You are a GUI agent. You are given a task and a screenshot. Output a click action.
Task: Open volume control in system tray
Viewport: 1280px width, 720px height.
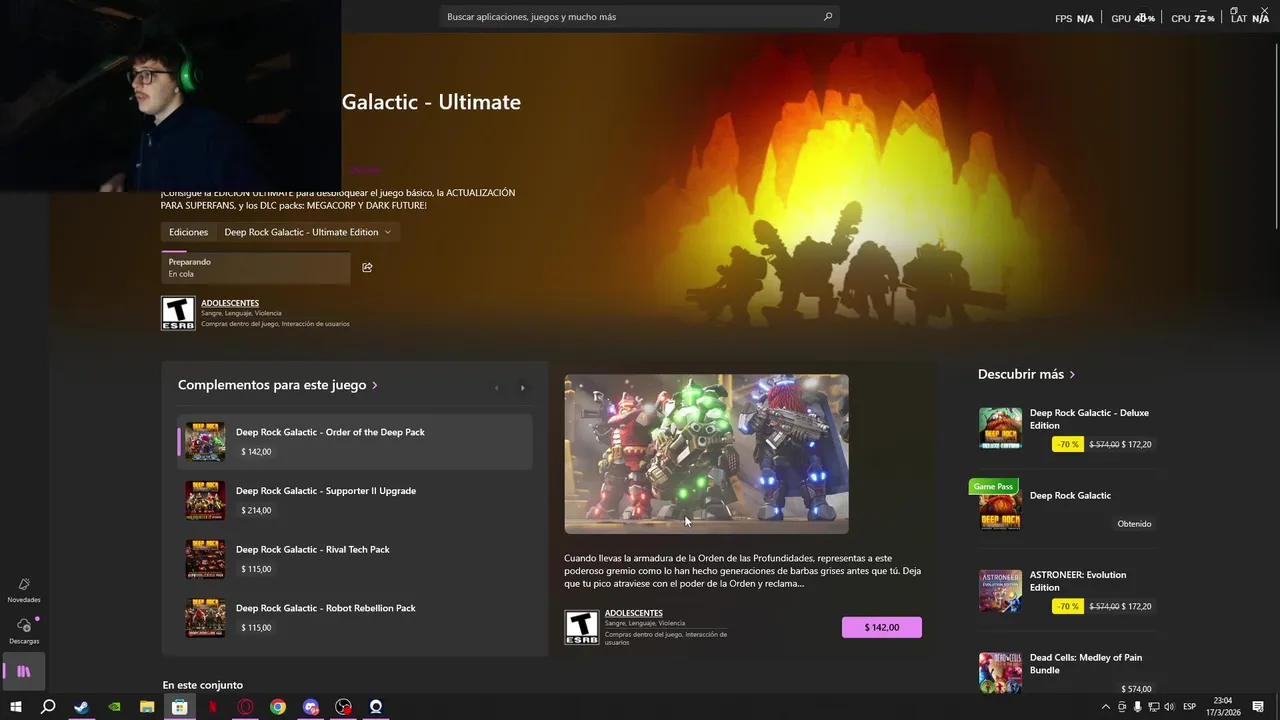[1169, 707]
